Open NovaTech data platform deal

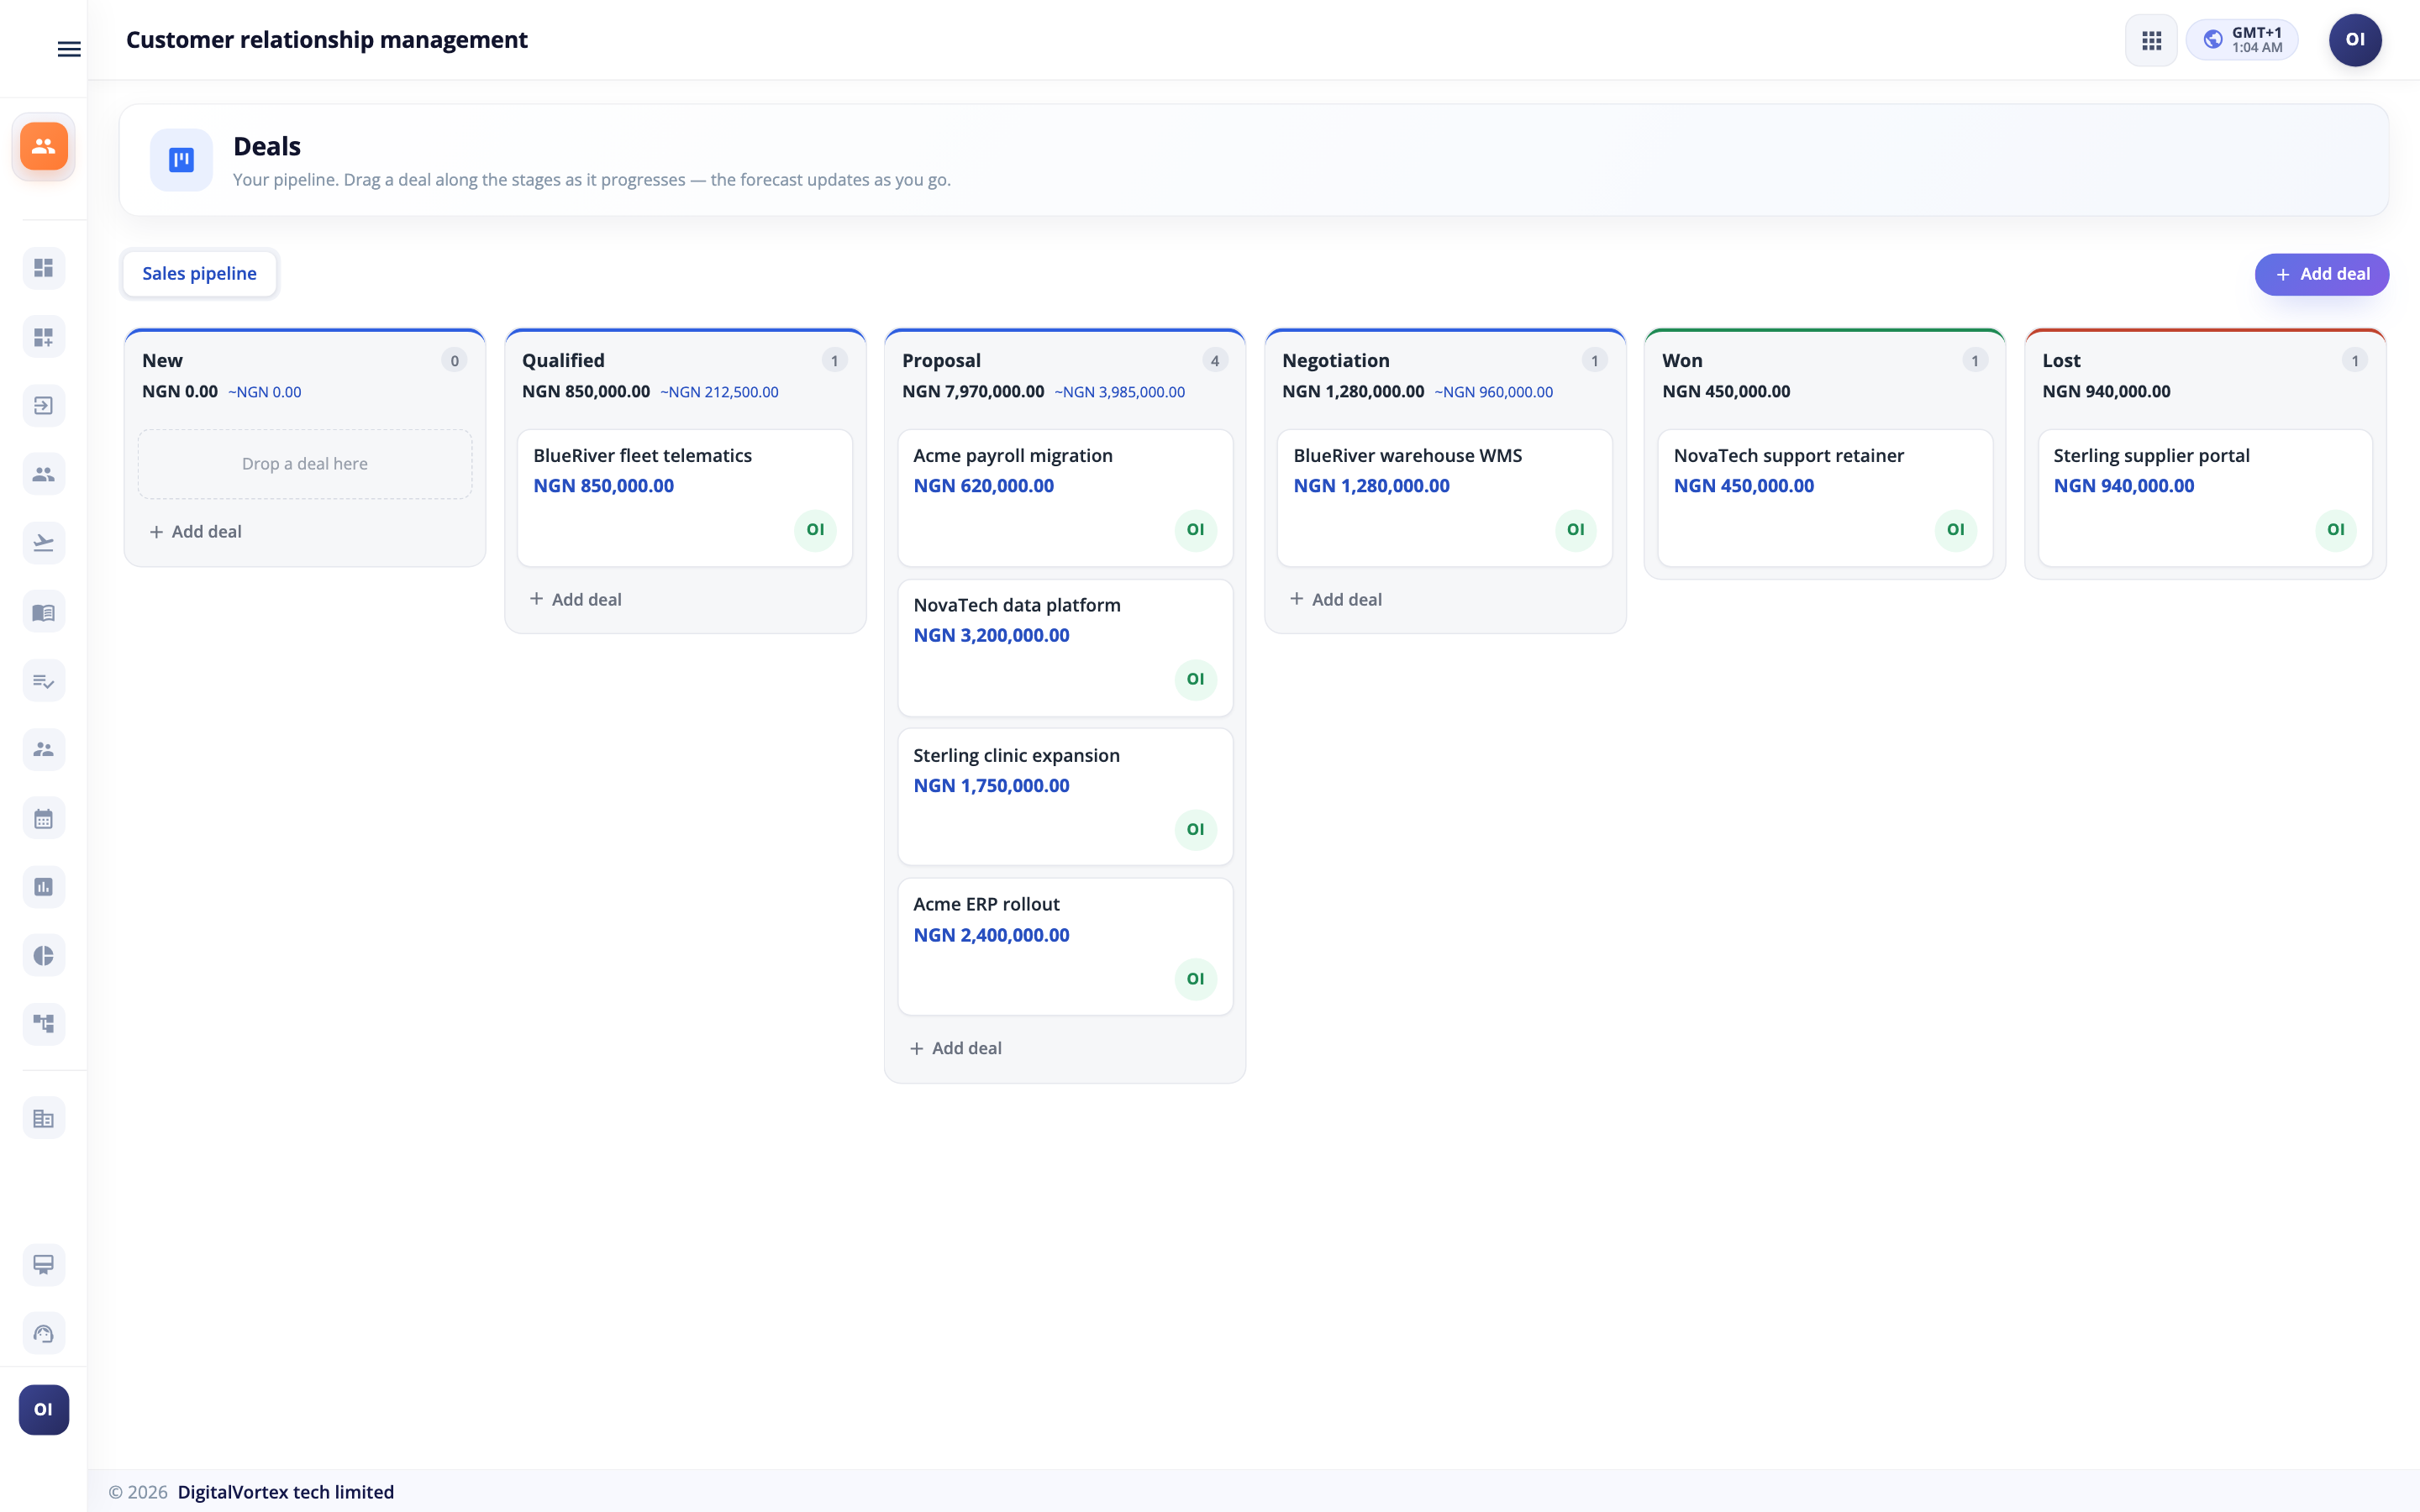[1065, 648]
